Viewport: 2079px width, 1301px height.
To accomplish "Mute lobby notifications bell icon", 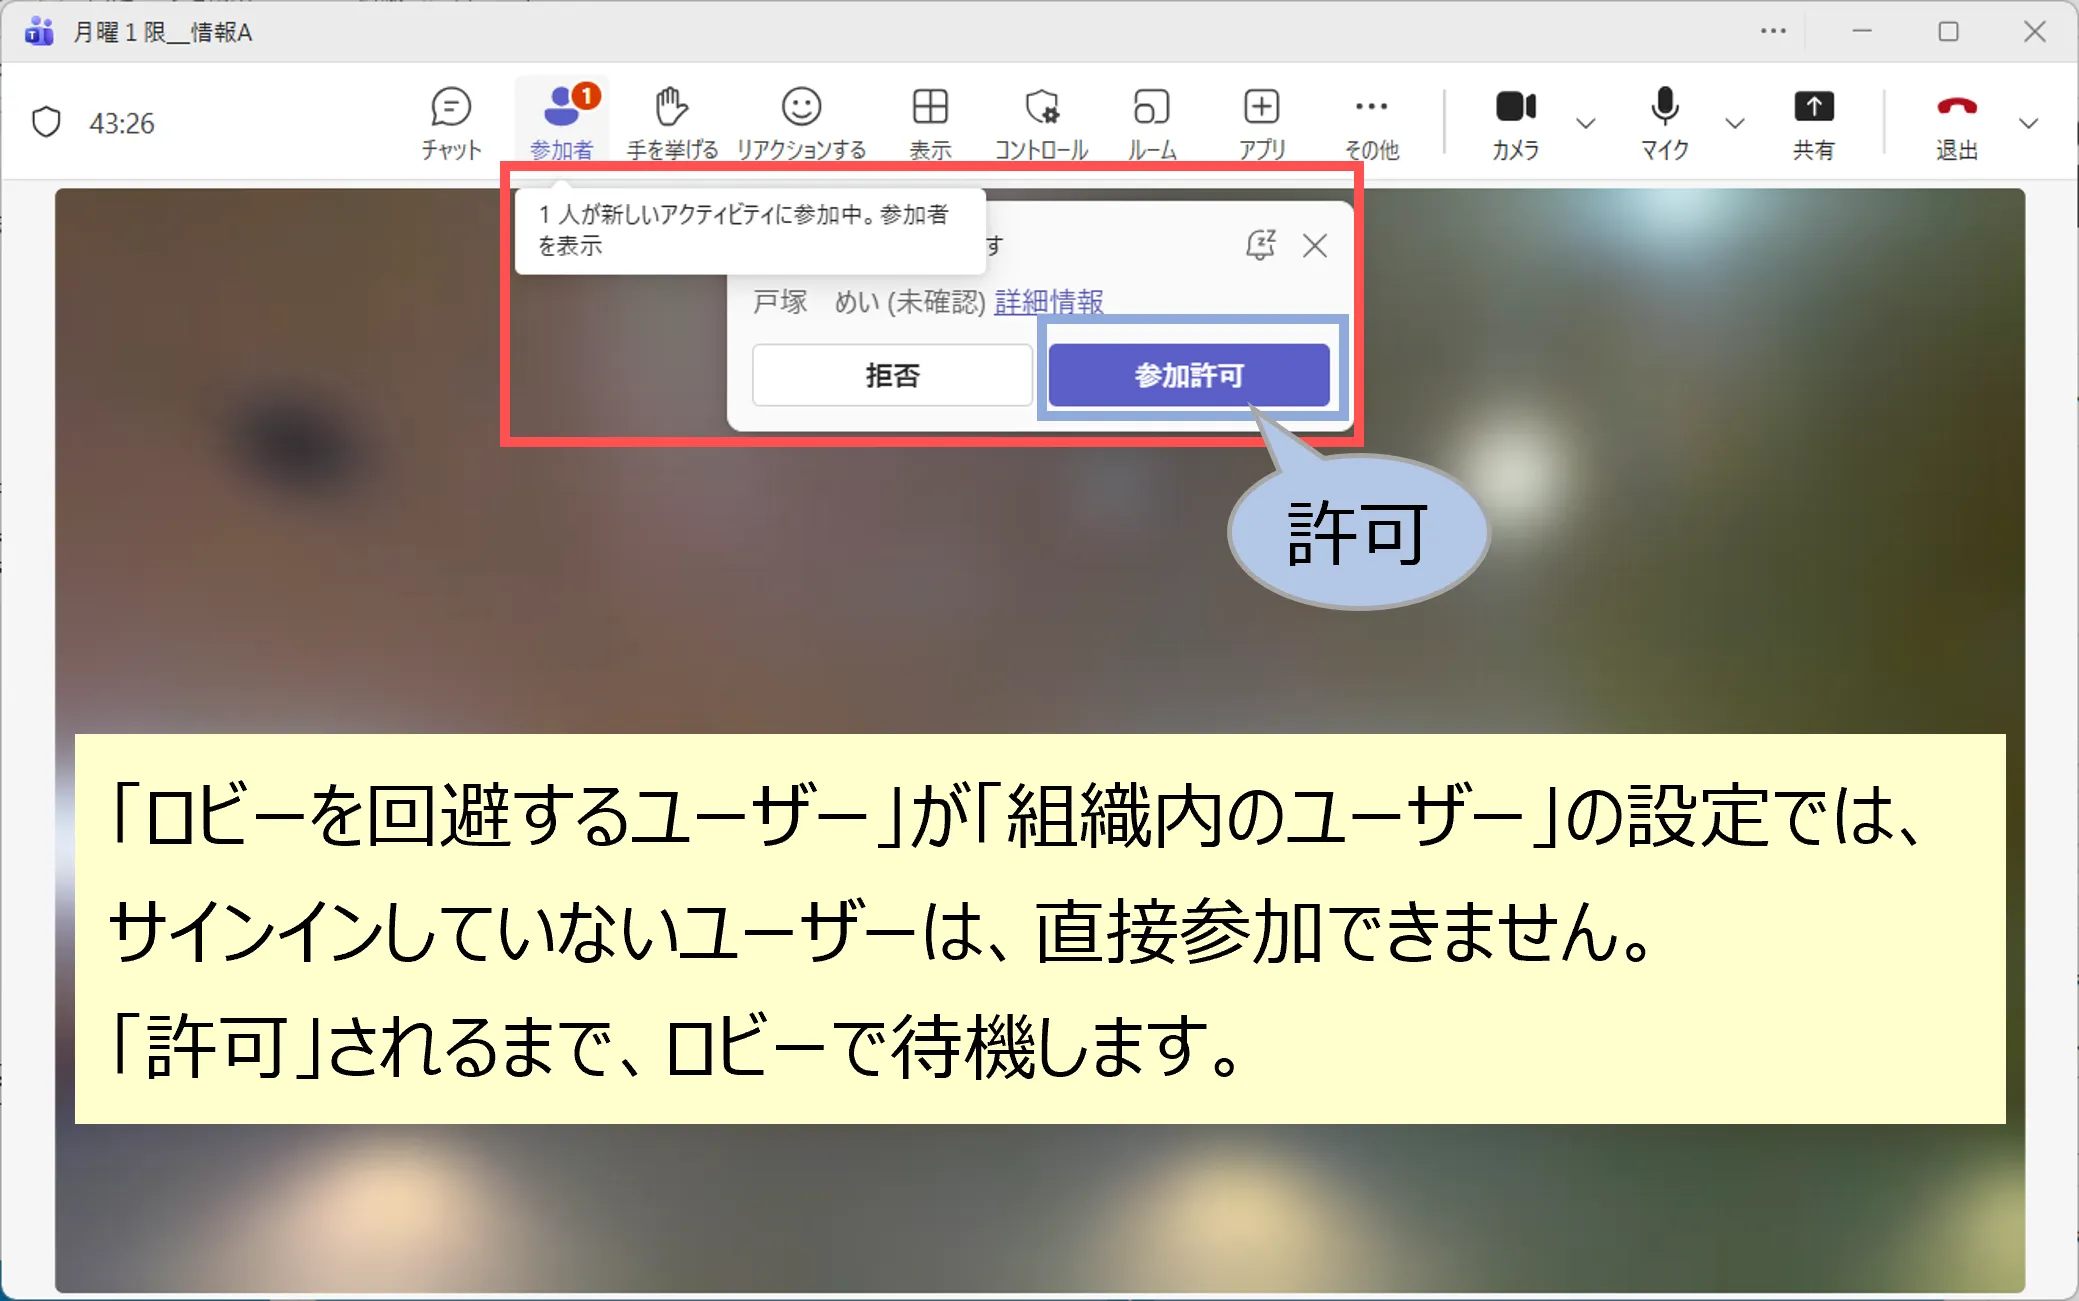I will point(1260,245).
